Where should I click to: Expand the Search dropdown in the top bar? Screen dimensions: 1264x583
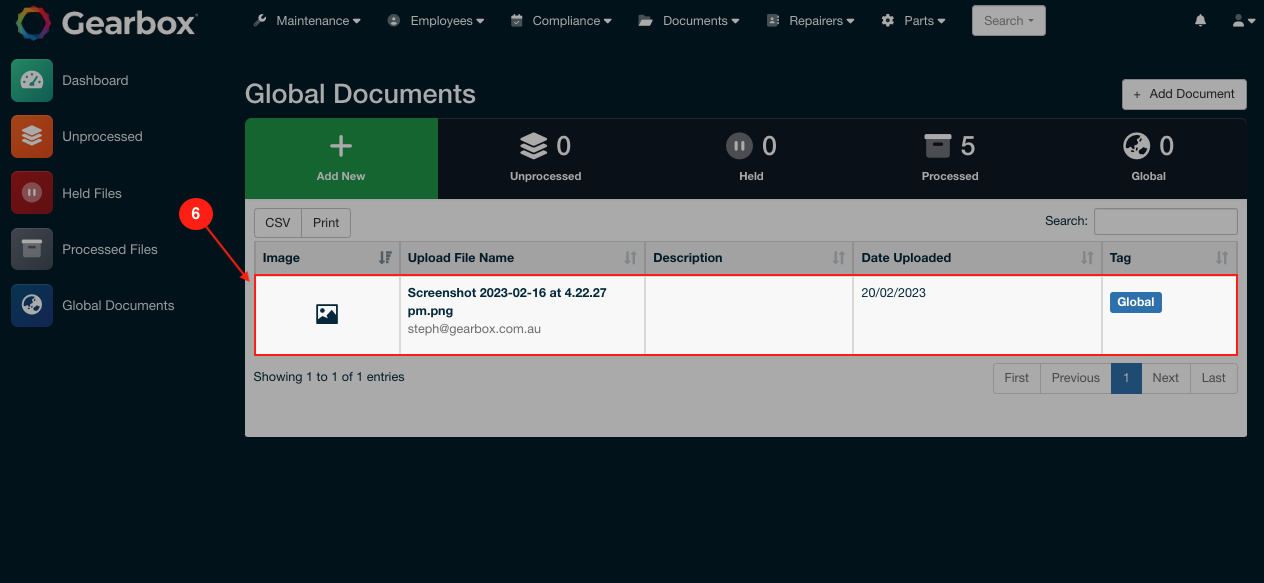[x=1008, y=20]
